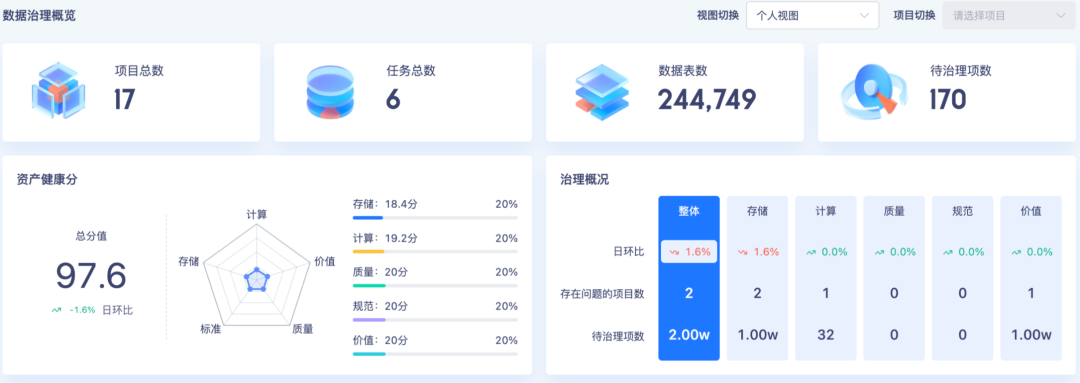Viewport: 1080px width, 383px height.
Task: Select the 质量 column in 治理概况
Action: [894, 278]
